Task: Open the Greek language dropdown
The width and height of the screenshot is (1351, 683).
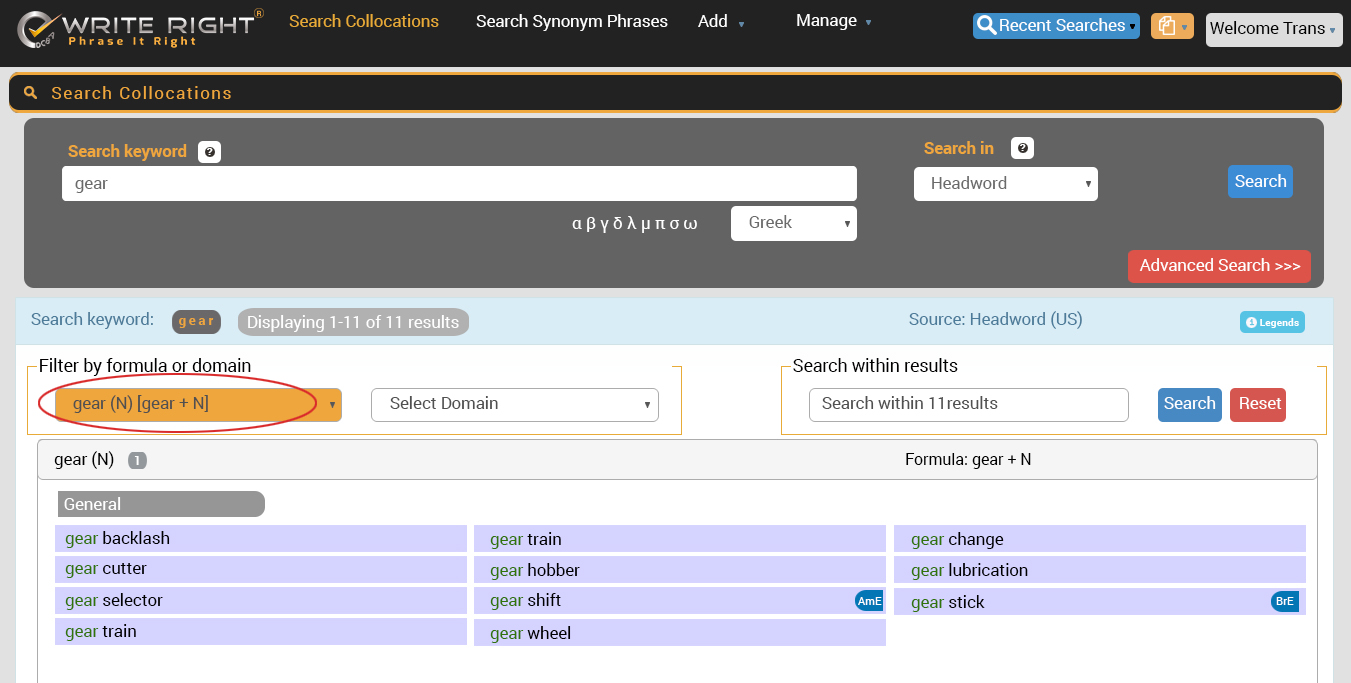Action: click(x=793, y=223)
